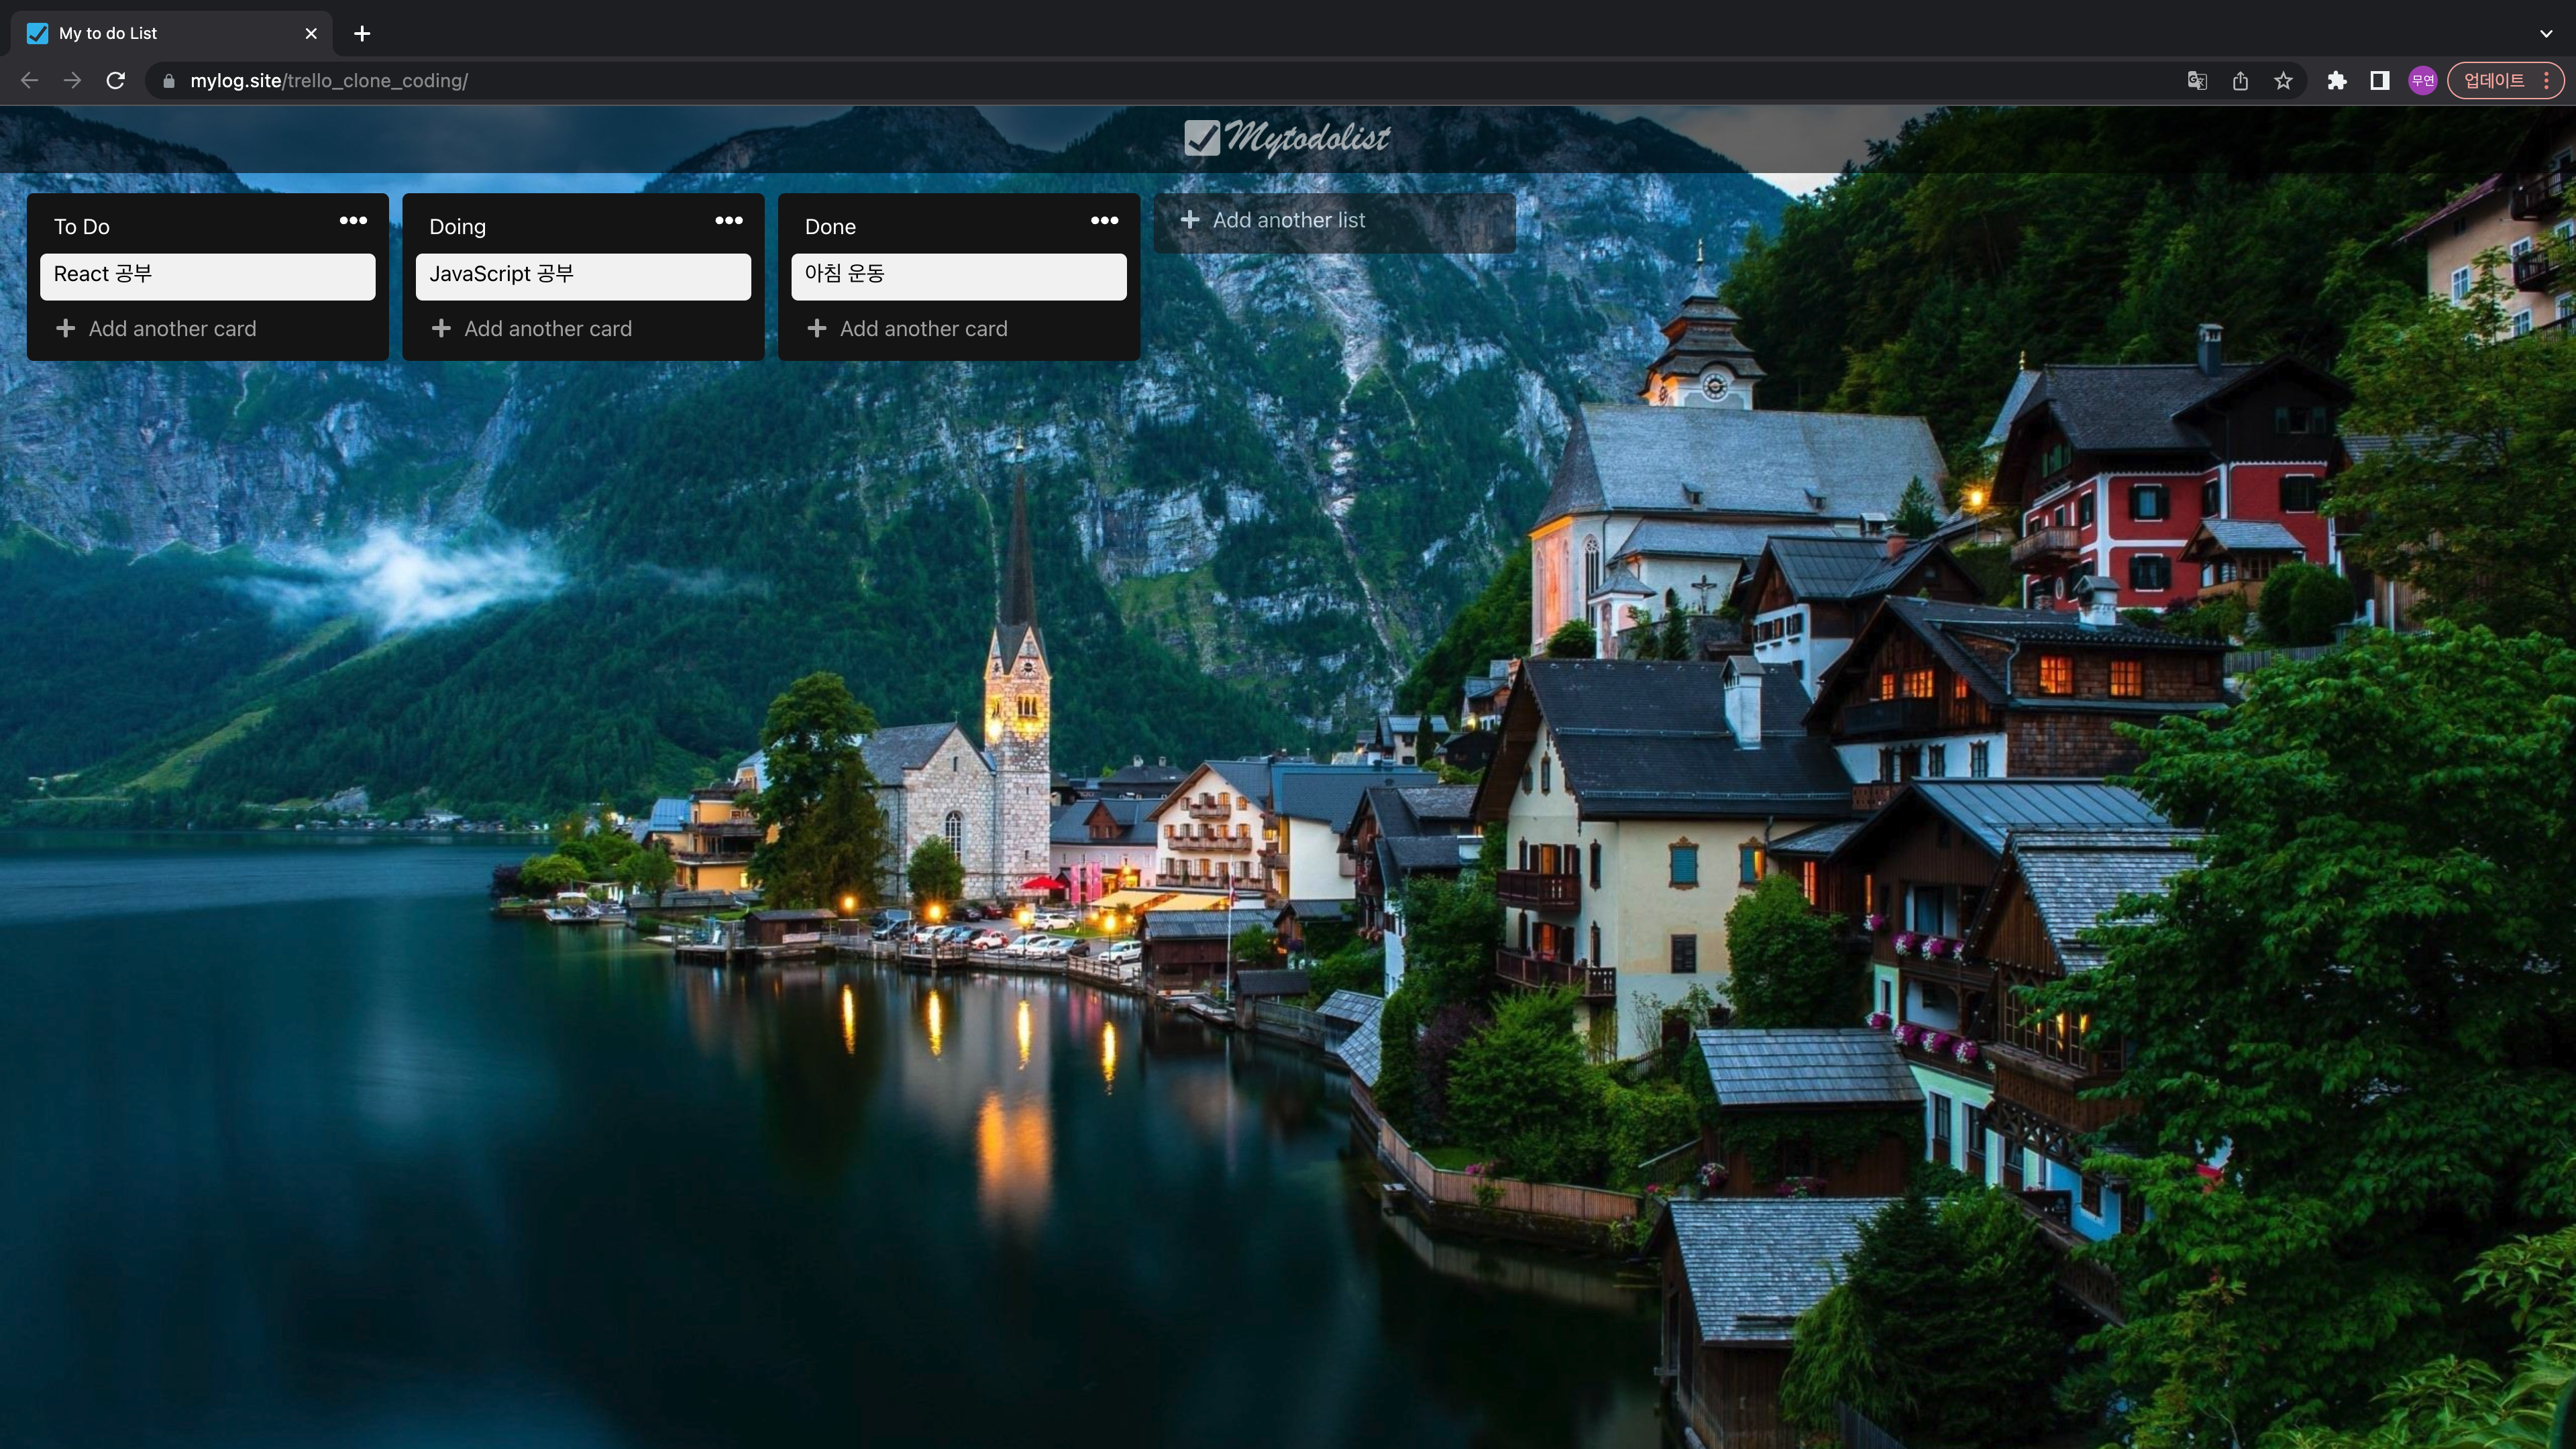Open the 'Mytodolist' header title link
The image size is (2576, 1449).
click(1288, 138)
